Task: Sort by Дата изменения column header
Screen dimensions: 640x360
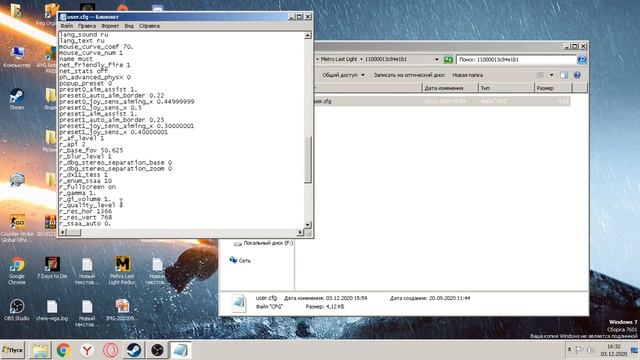Action: click(450, 88)
